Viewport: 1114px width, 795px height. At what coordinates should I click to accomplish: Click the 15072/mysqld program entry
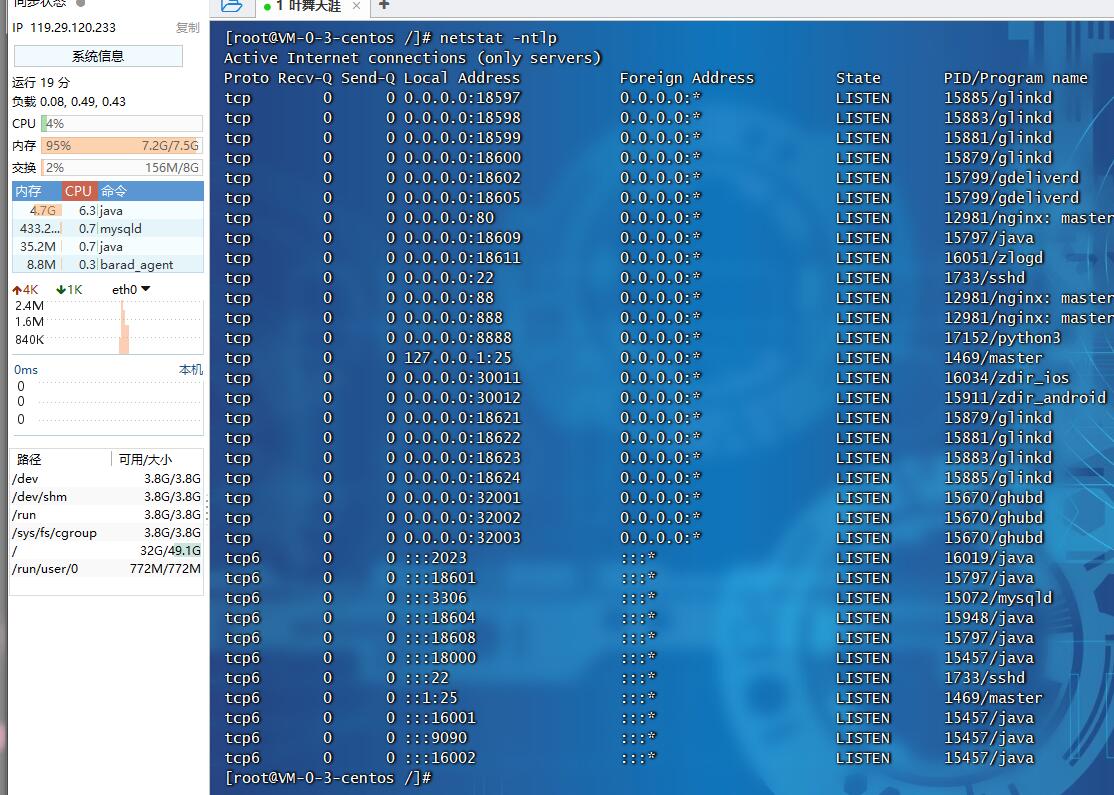pyautogui.click(x=998, y=597)
